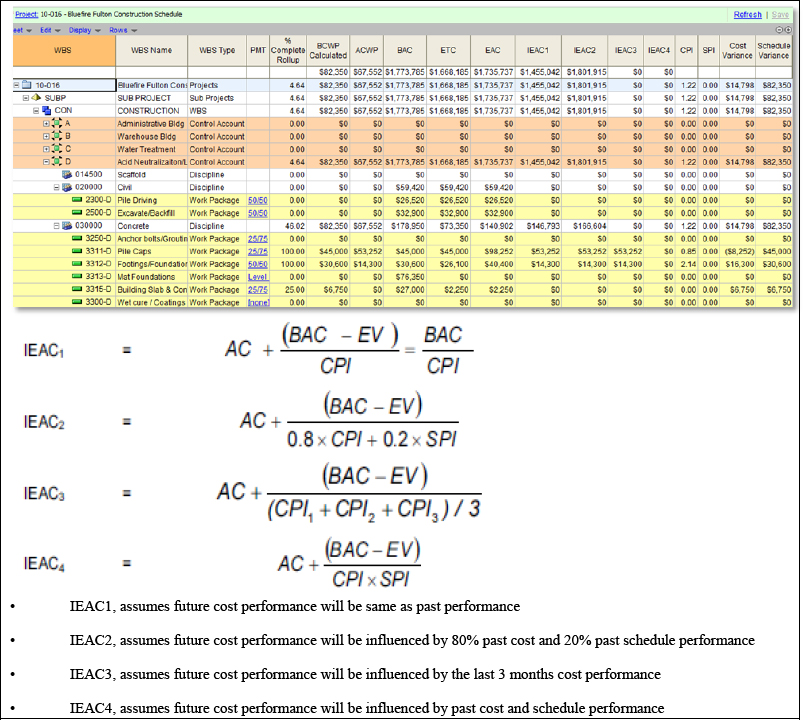This screenshot has height=720, width=803.
Task: Collapse the 030000 Concrete discipline
Action: point(57,226)
